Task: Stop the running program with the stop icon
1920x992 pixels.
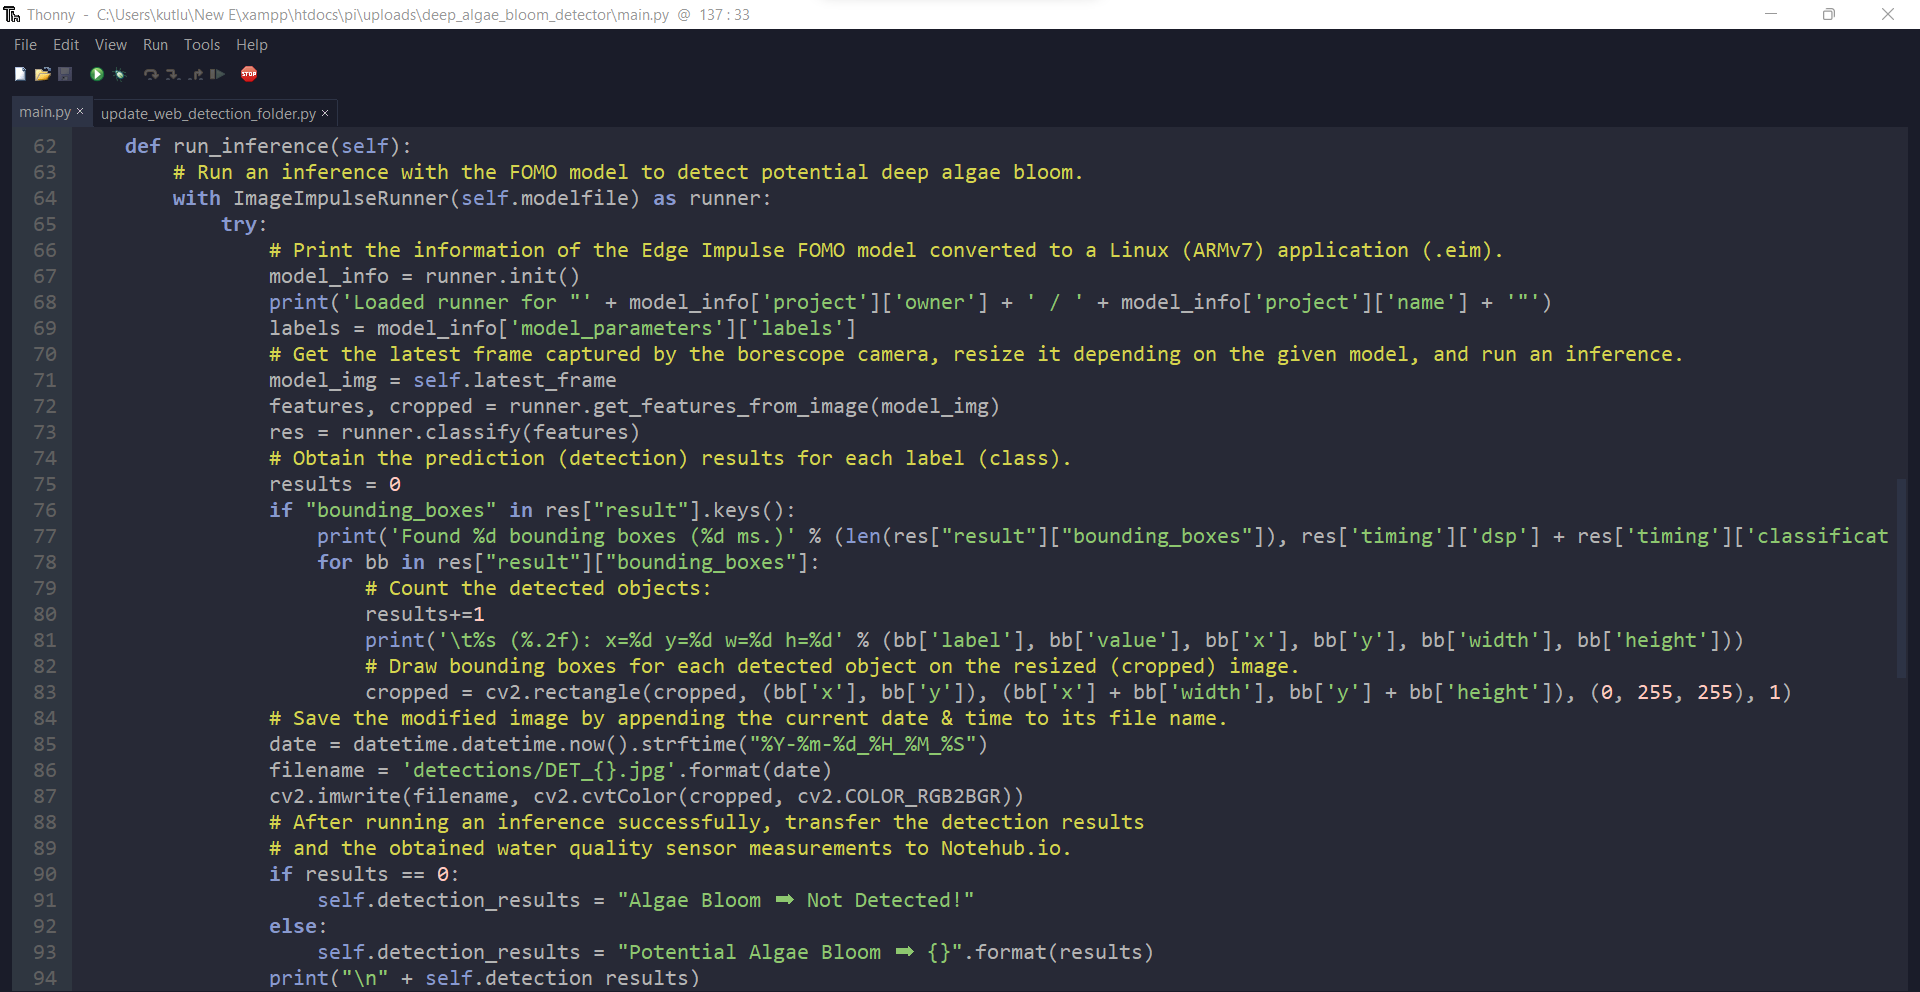Action: click(249, 74)
